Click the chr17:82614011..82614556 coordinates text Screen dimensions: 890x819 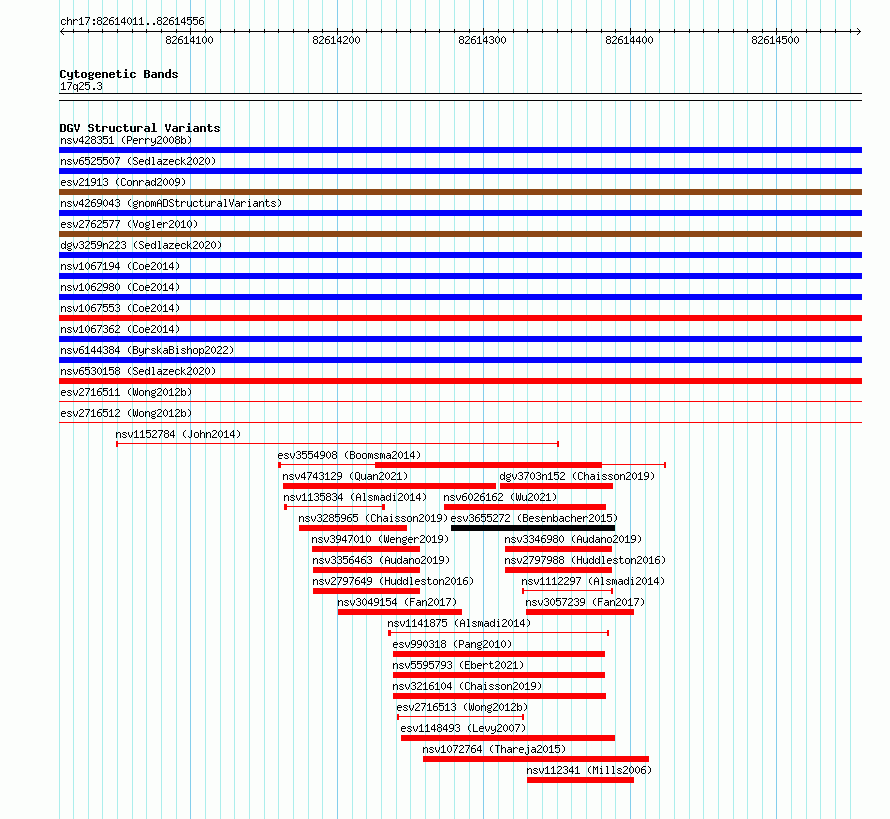point(132,21)
